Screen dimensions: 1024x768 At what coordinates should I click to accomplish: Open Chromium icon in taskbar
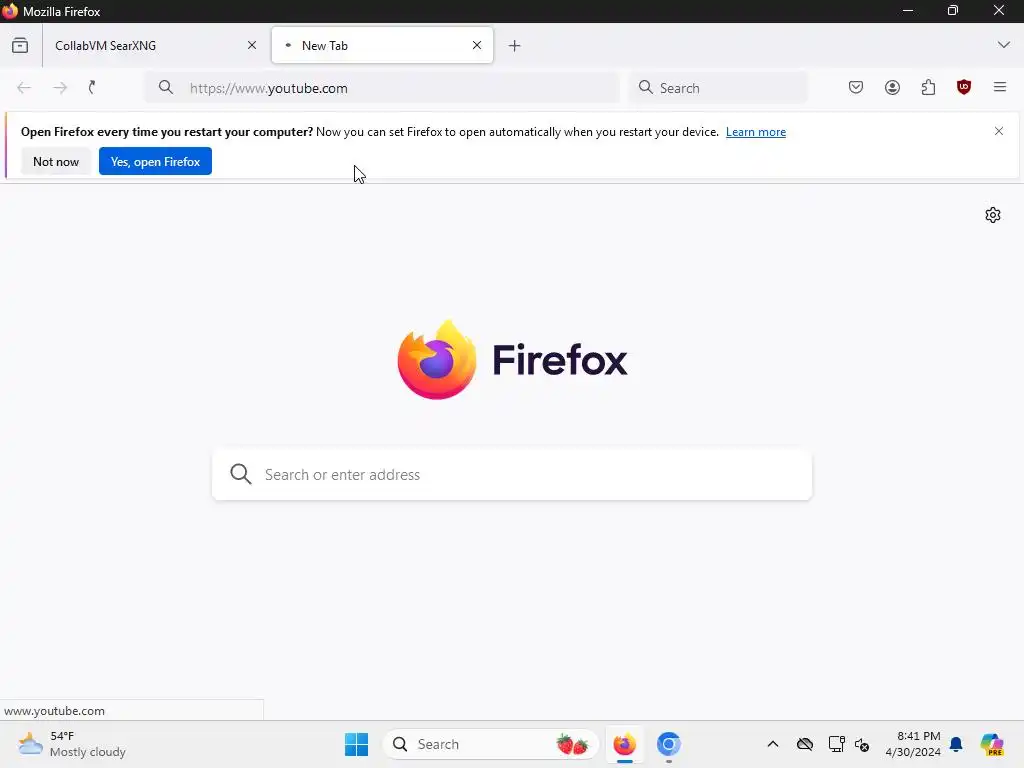coord(669,744)
